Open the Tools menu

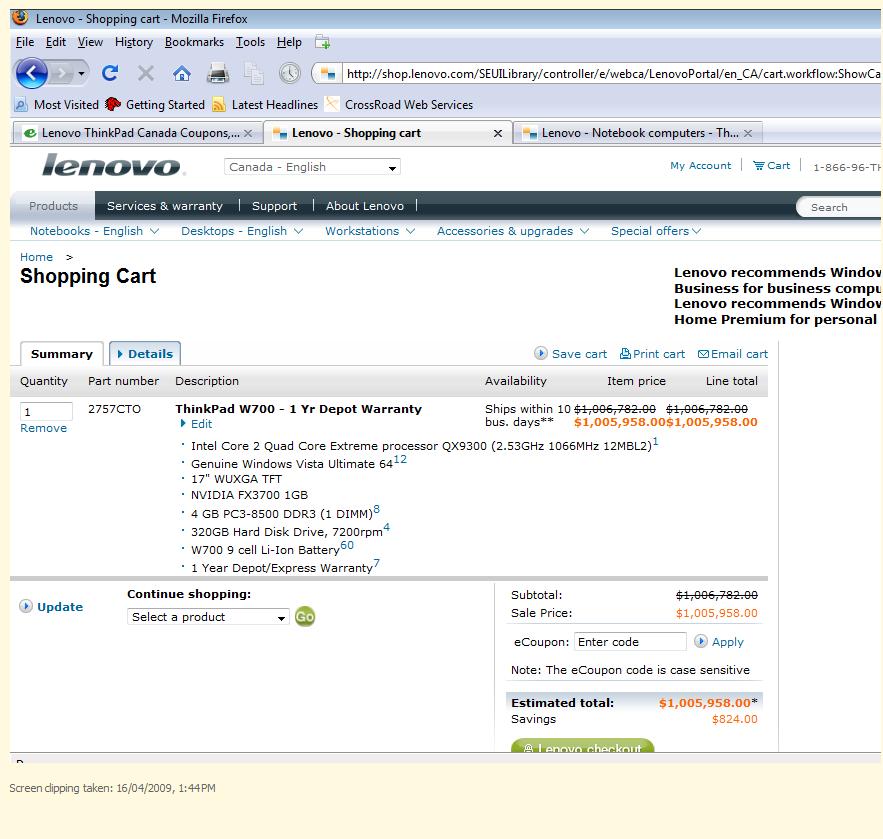[x=250, y=42]
